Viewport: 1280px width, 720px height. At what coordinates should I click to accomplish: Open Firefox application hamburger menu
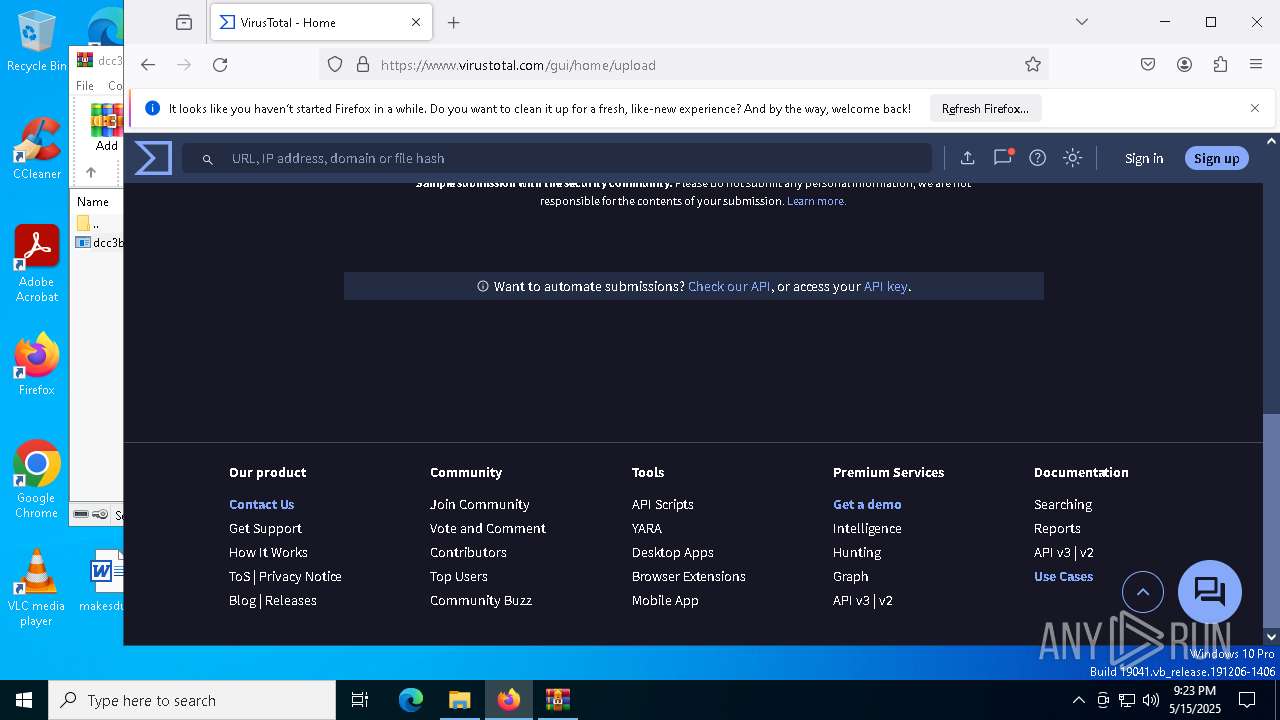click(1256, 65)
